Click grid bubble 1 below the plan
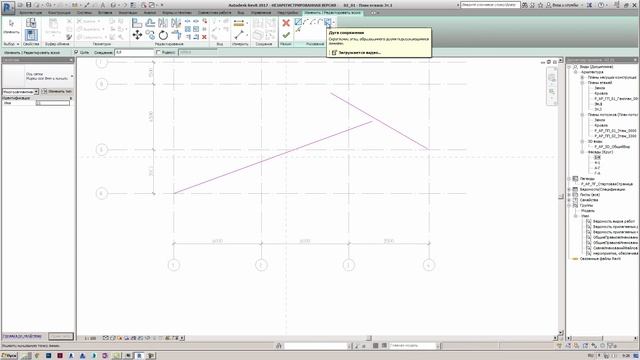Image resolution: width=640 pixels, height=360 pixels. [173, 265]
